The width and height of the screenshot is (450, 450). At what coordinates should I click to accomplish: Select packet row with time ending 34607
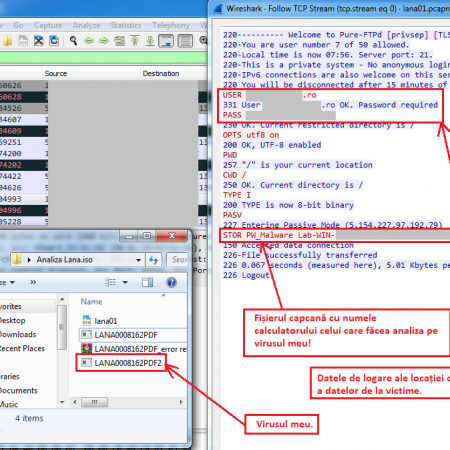point(103,120)
